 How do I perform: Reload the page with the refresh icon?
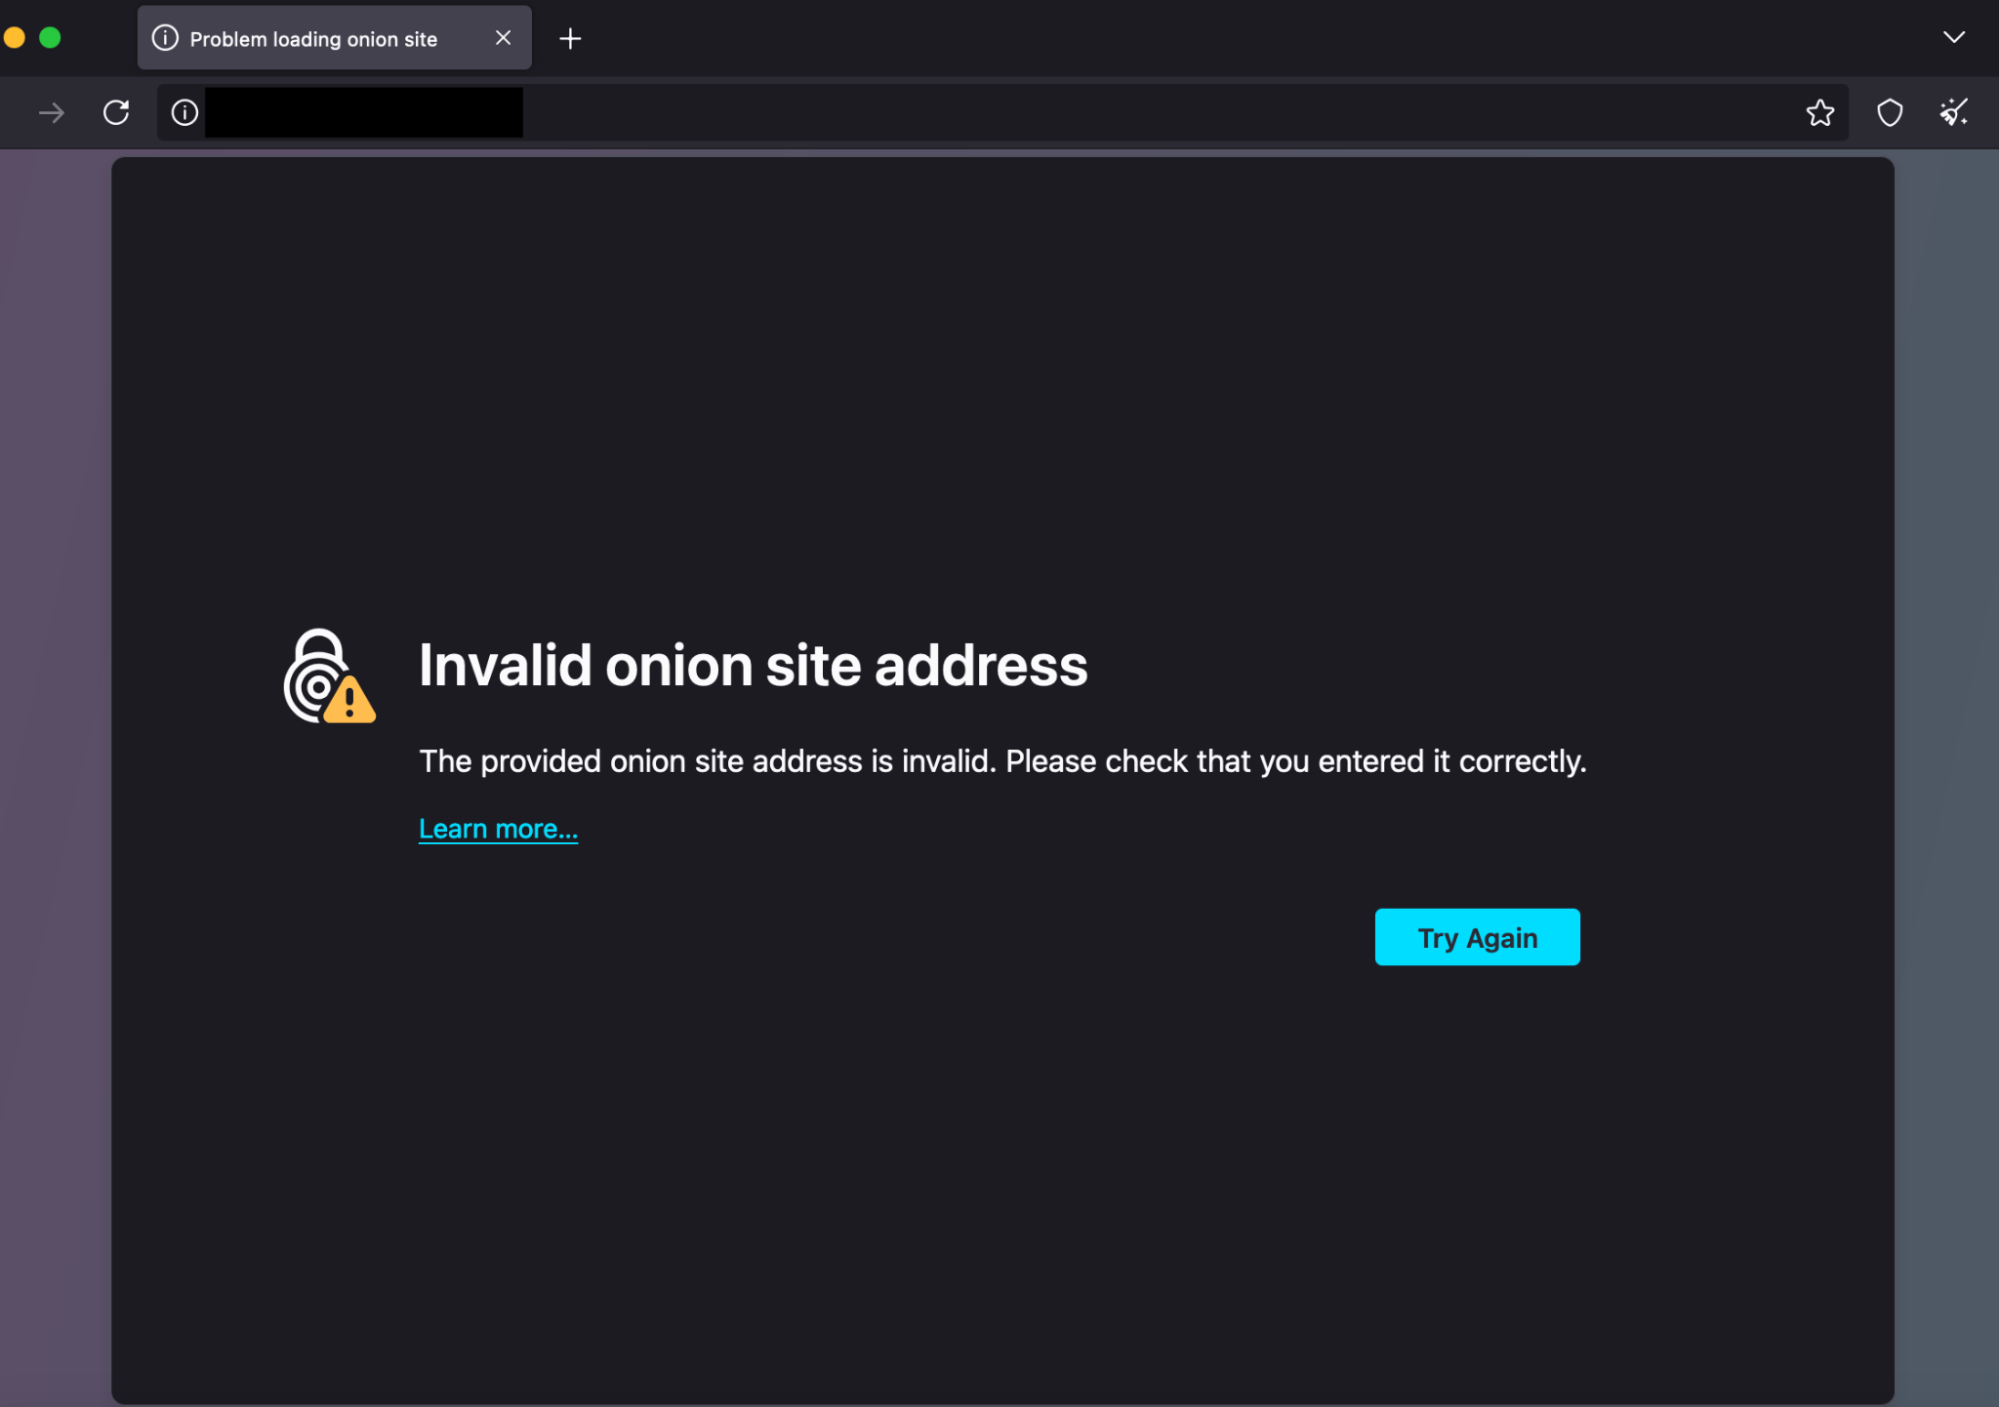(115, 112)
